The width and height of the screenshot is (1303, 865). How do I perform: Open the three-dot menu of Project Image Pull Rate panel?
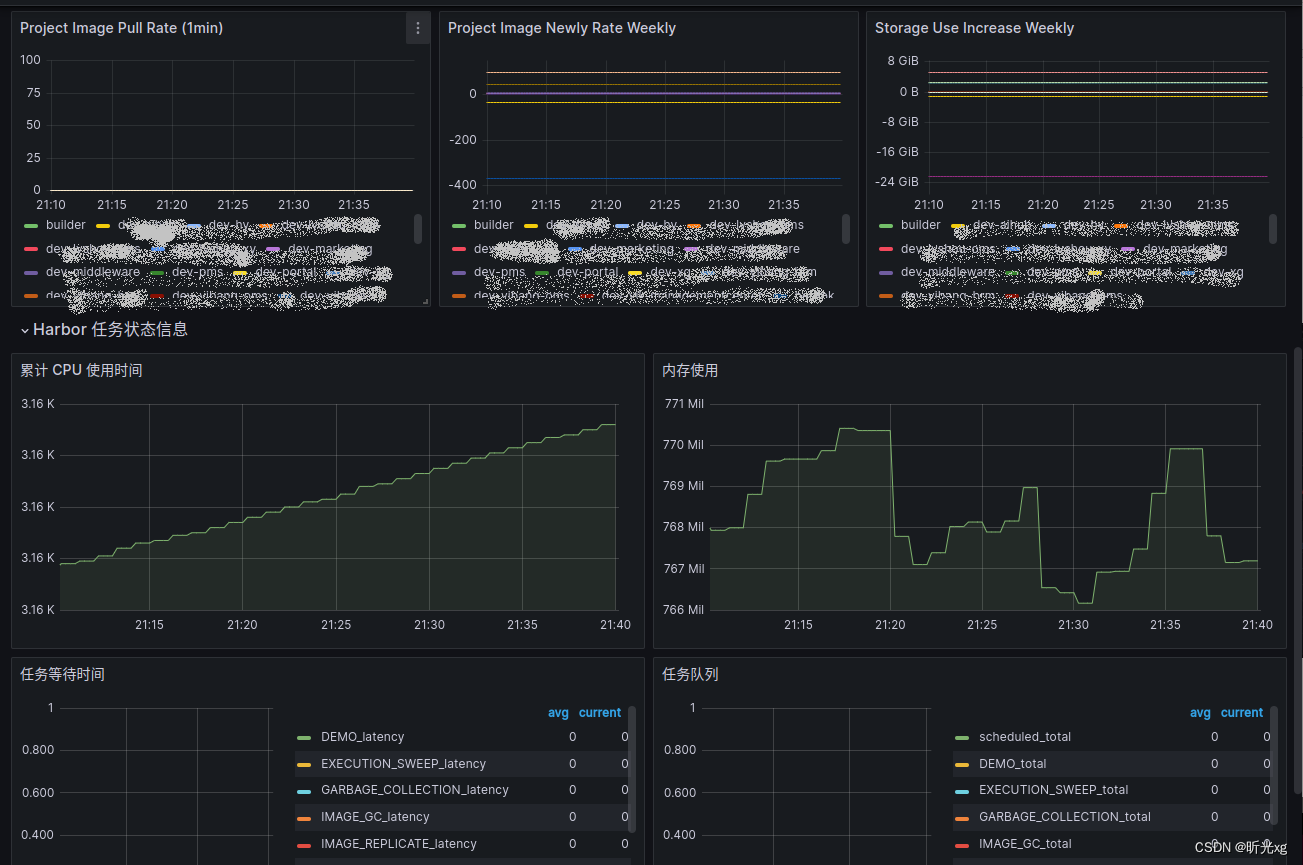click(x=418, y=28)
